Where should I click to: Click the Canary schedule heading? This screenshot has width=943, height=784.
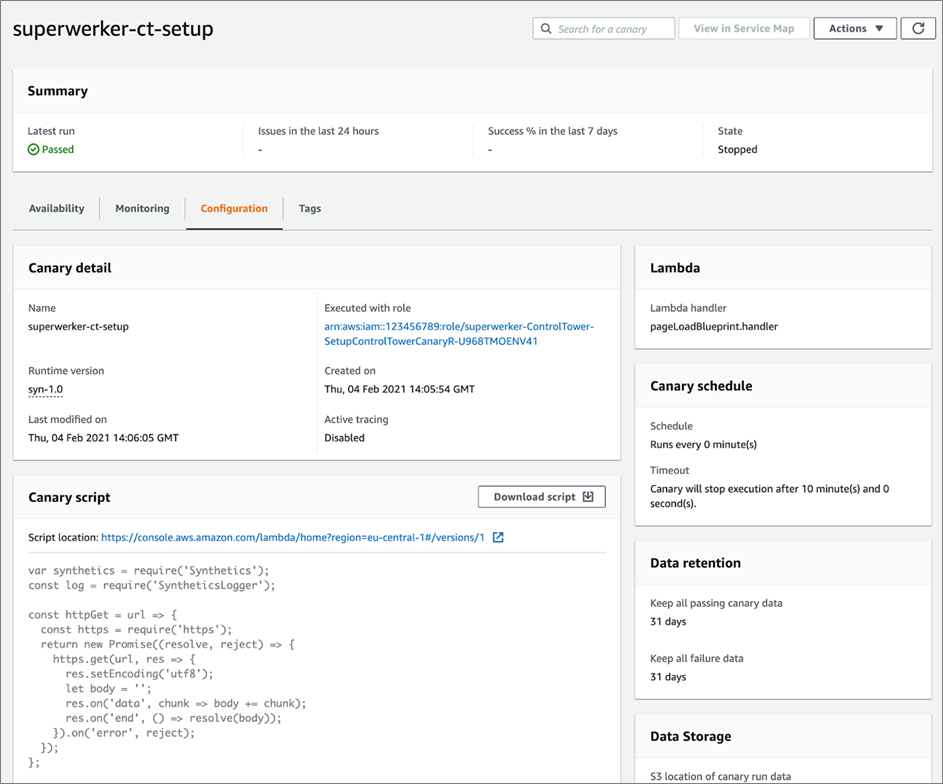click(701, 386)
